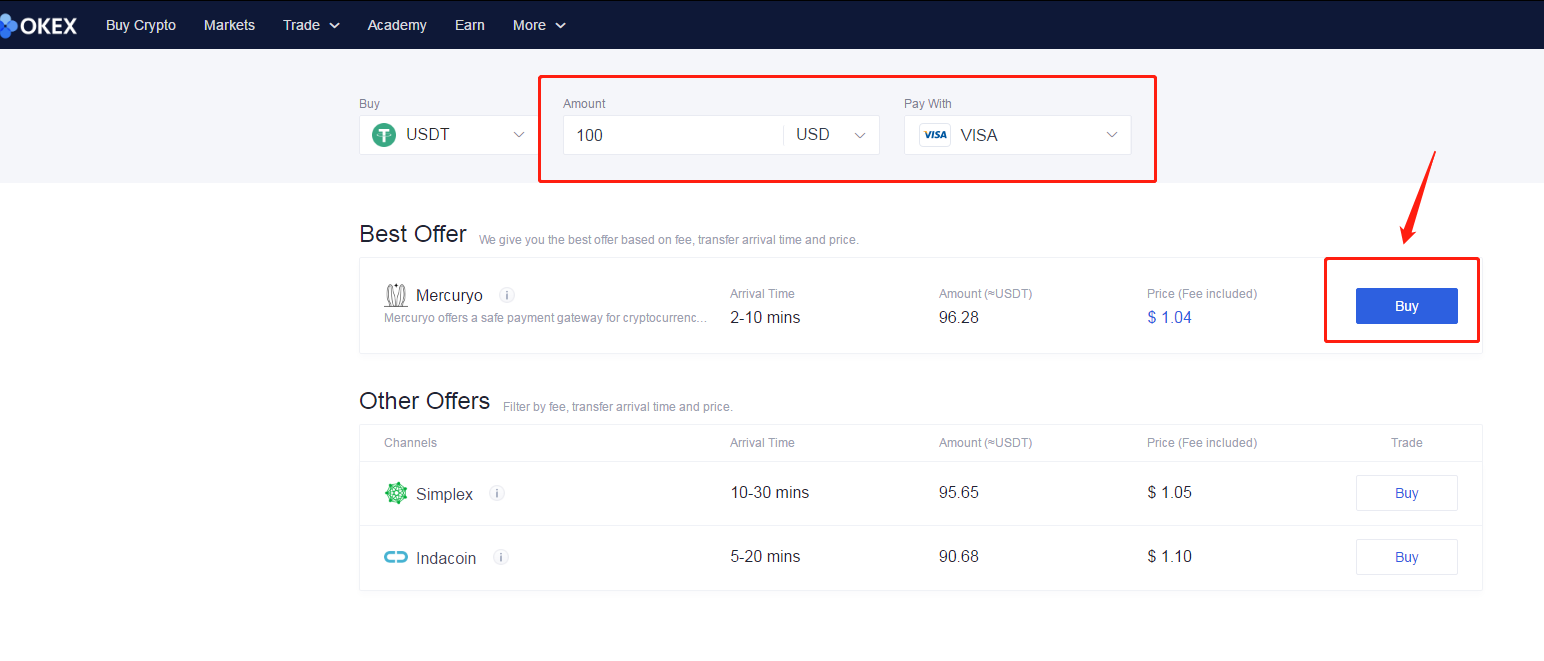
Task: Buy via the Indacoin channel
Action: pyautogui.click(x=1406, y=557)
